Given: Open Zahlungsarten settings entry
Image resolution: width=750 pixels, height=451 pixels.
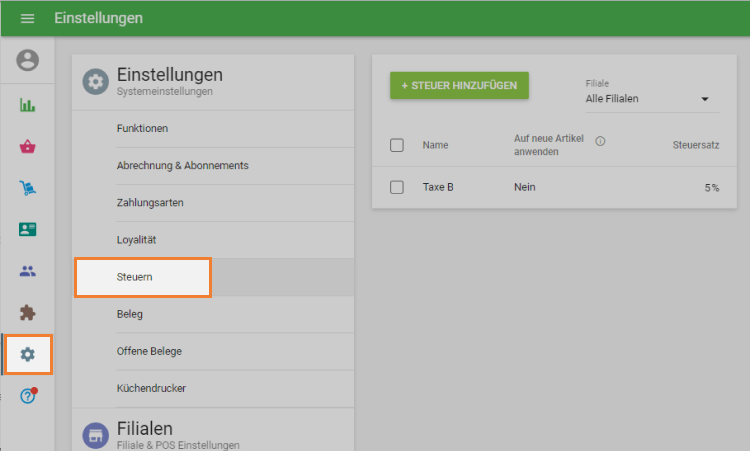Looking at the screenshot, I should point(149,203).
